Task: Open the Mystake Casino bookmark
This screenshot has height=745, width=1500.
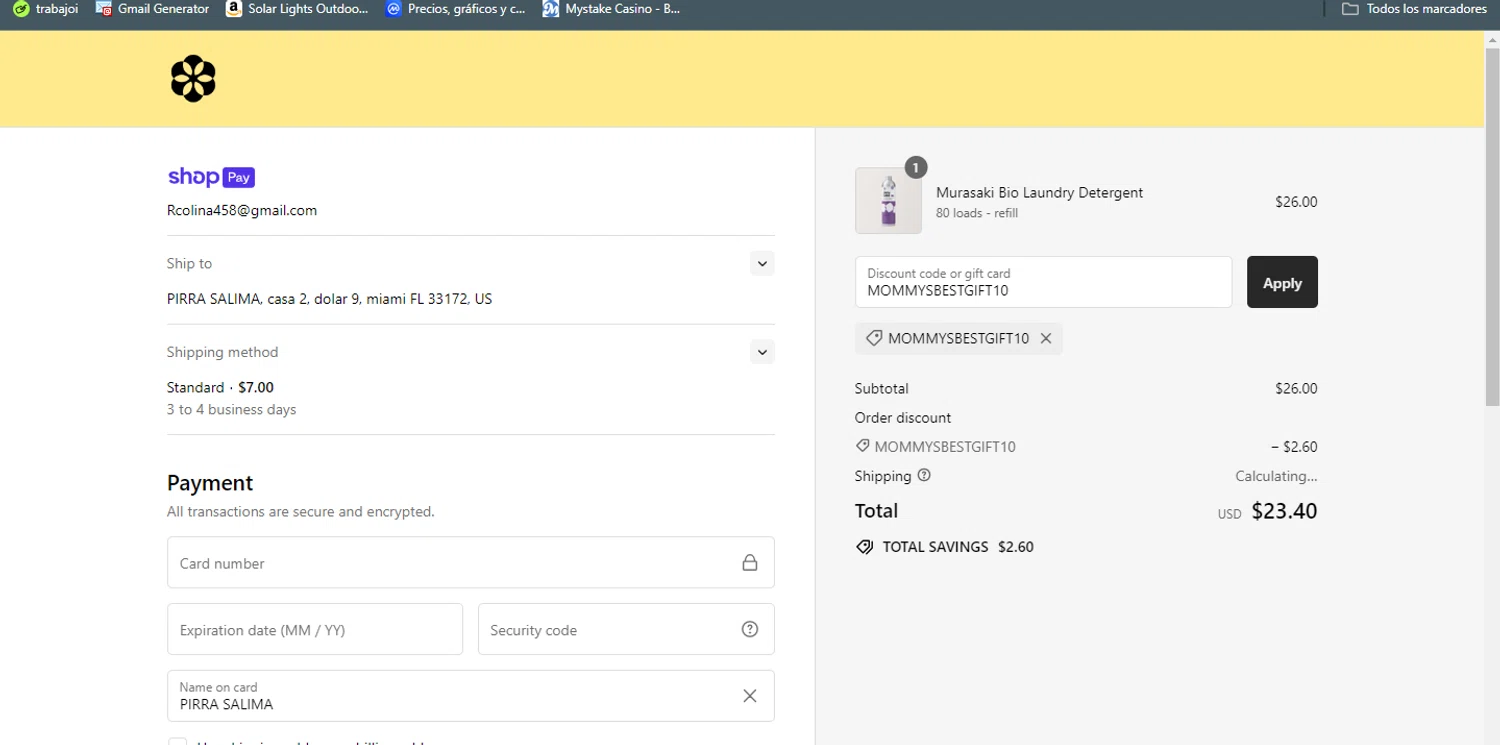Action: pos(611,9)
